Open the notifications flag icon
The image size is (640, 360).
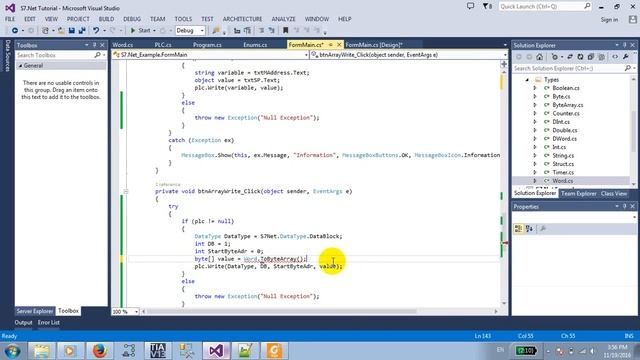pos(487,6)
